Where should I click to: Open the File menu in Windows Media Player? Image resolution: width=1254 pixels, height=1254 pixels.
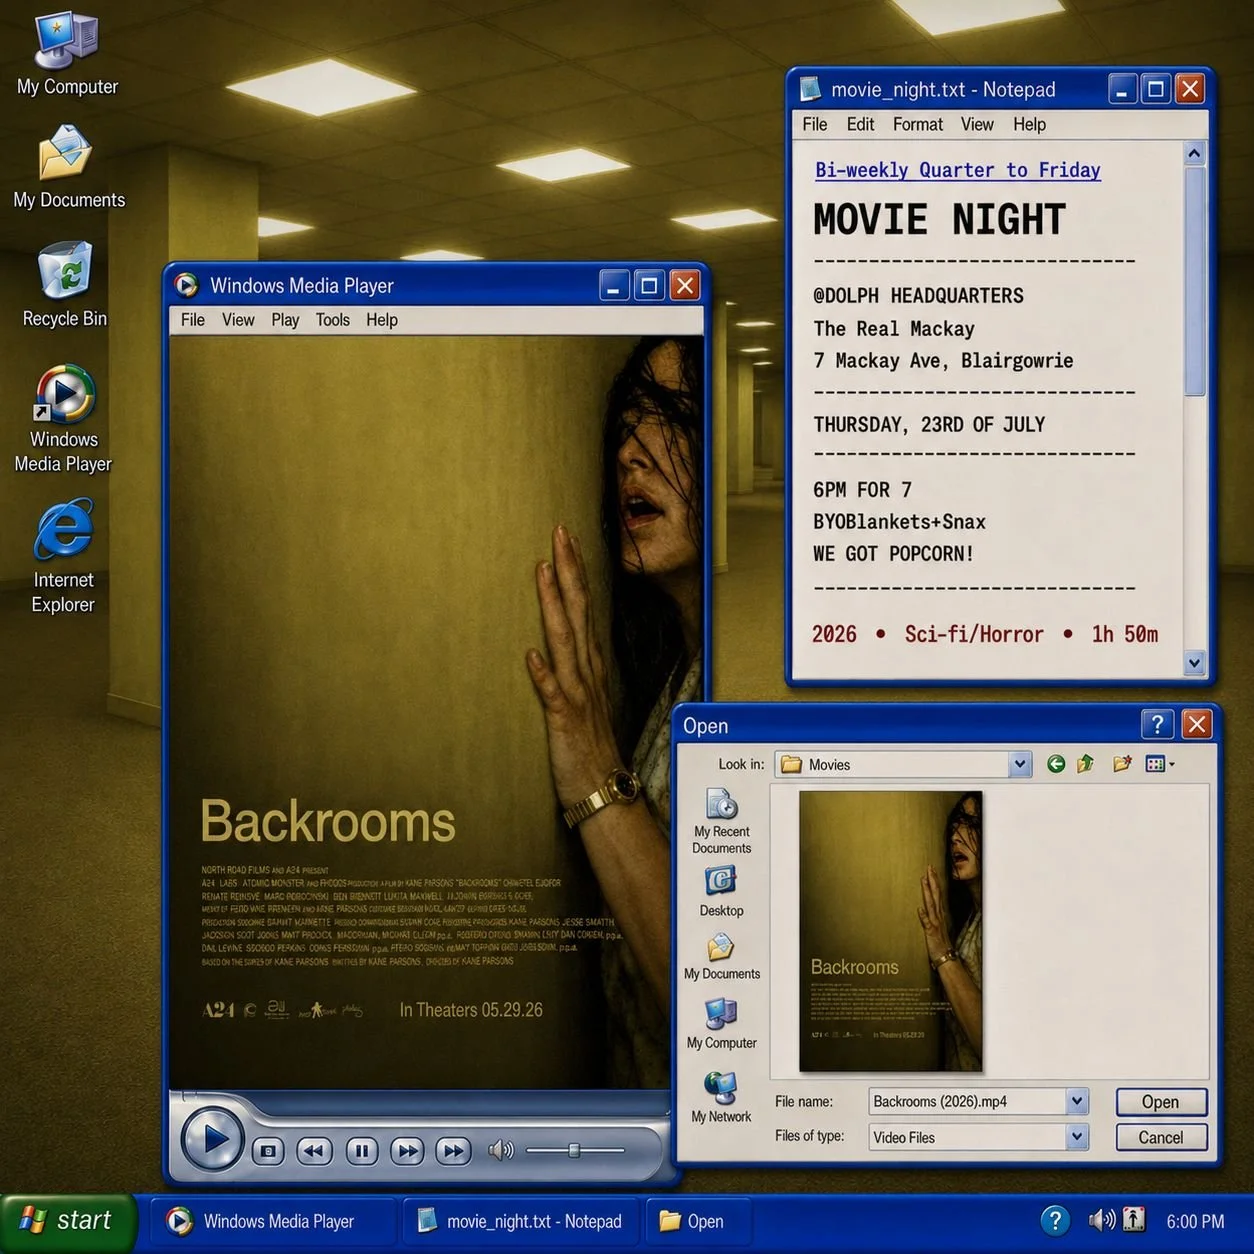click(x=193, y=320)
